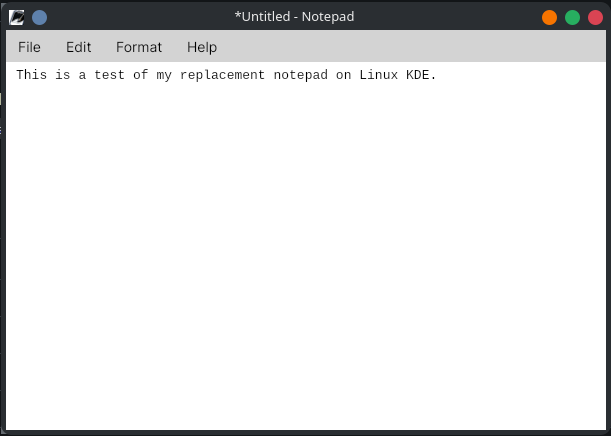Close Notepad using the red circle button
The height and width of the screenshot is (436, 611).
[x=595, y=17]
